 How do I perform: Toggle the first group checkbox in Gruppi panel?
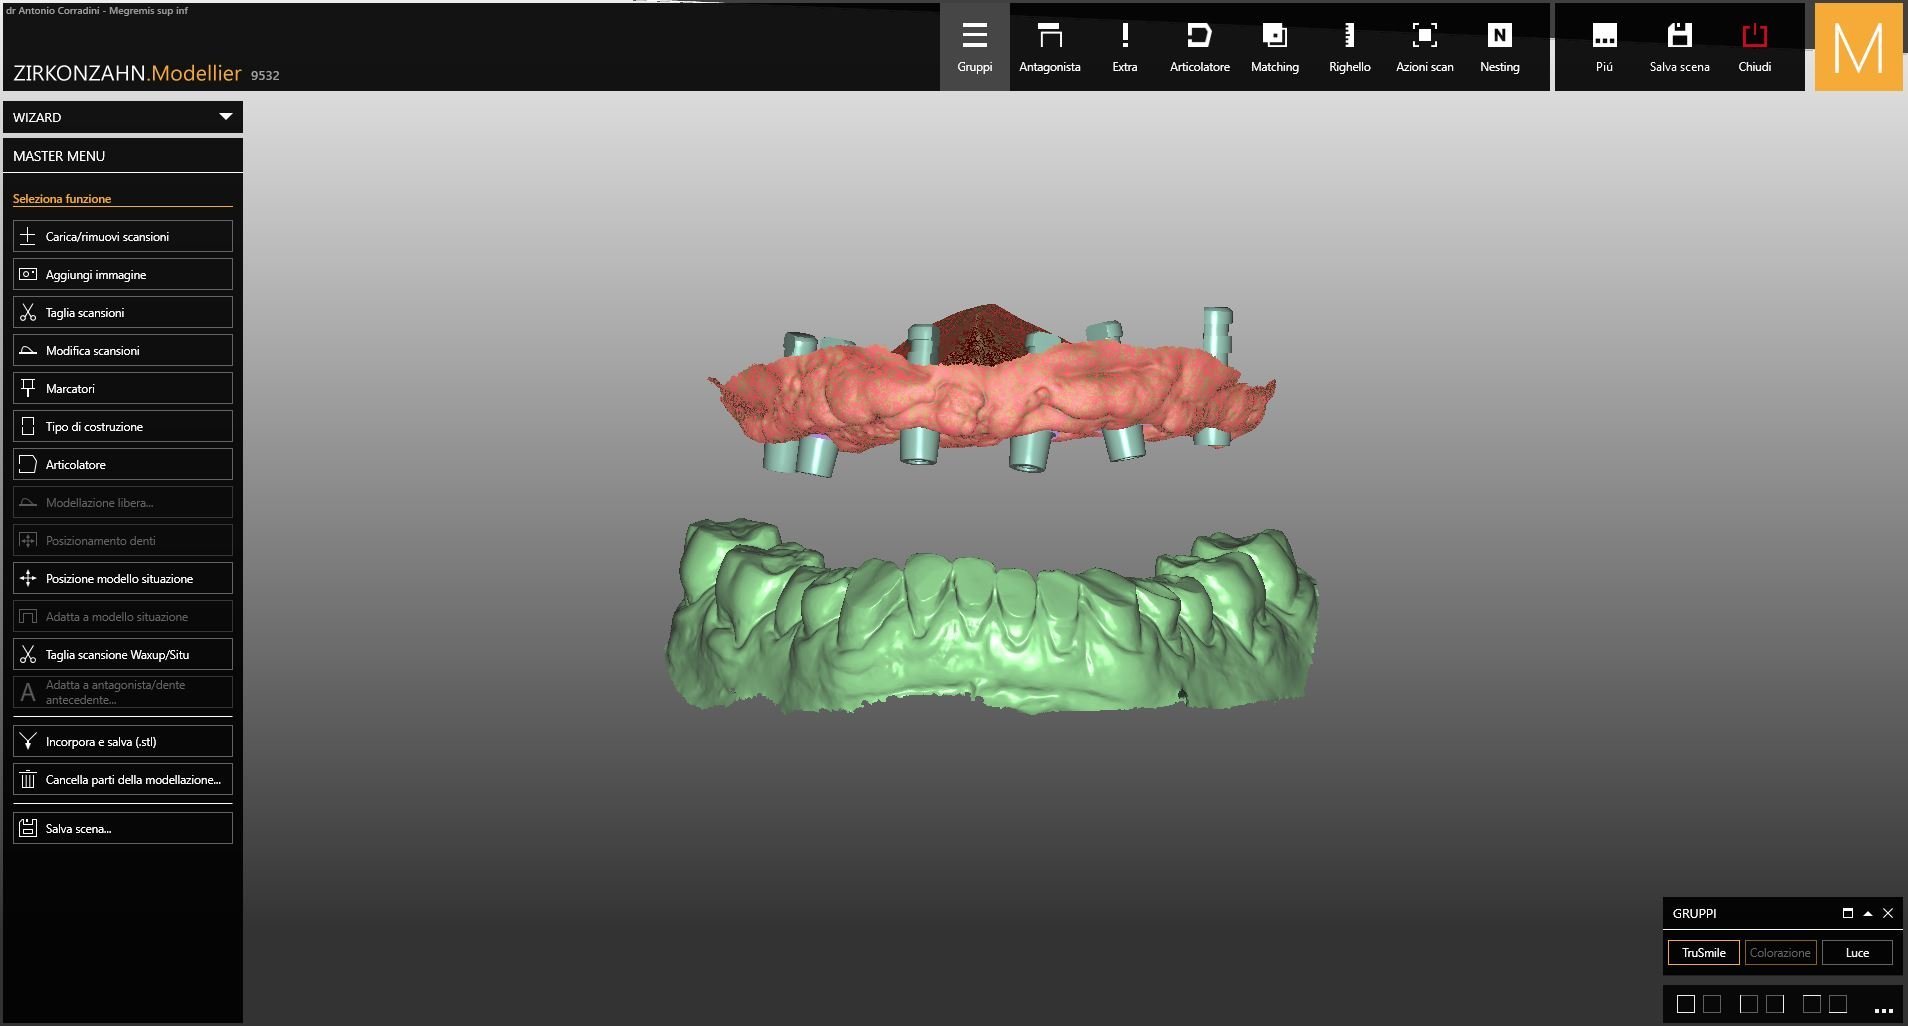1686,1004
